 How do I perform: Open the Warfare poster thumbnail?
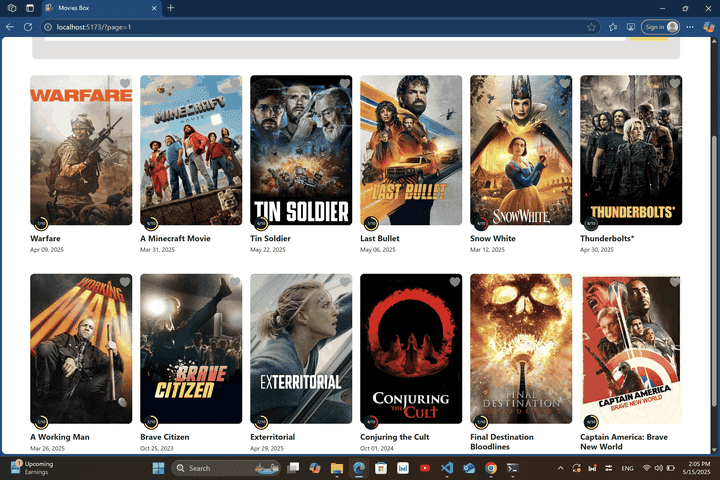click(81, 150)
